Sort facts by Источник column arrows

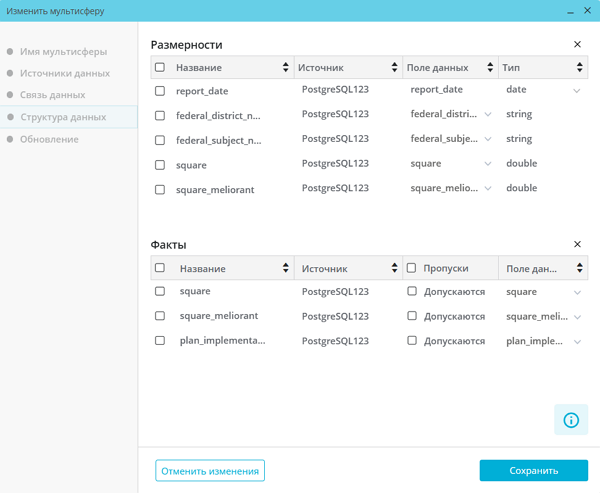coord(394,269)
